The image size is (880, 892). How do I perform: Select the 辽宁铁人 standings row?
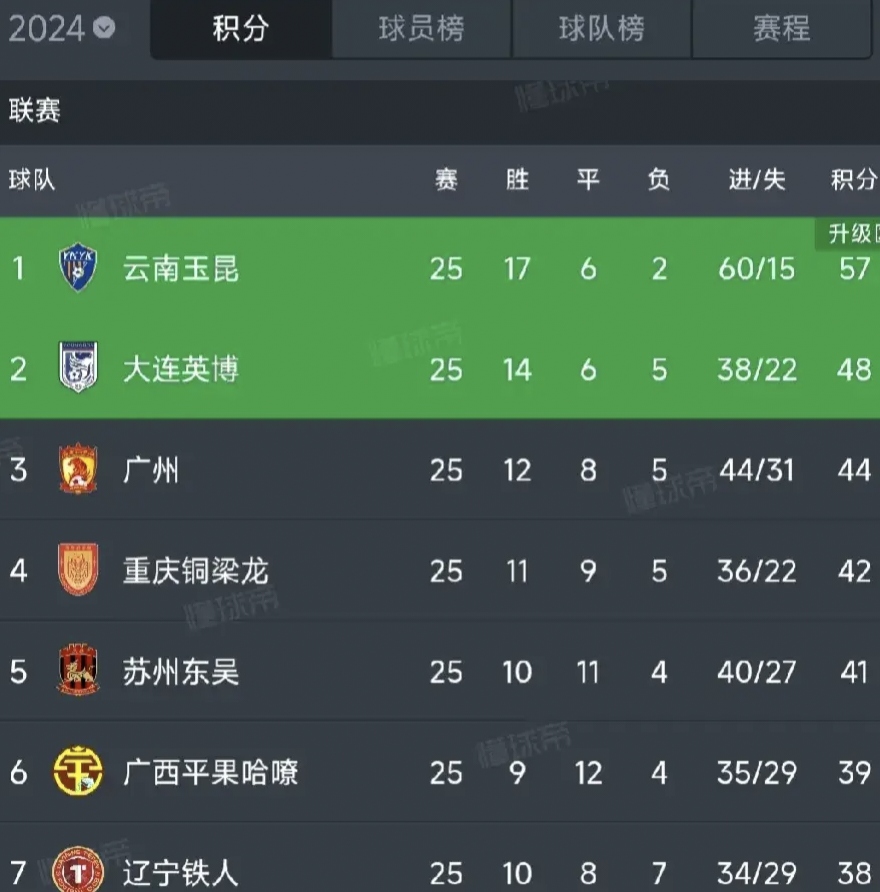point(440,870)
